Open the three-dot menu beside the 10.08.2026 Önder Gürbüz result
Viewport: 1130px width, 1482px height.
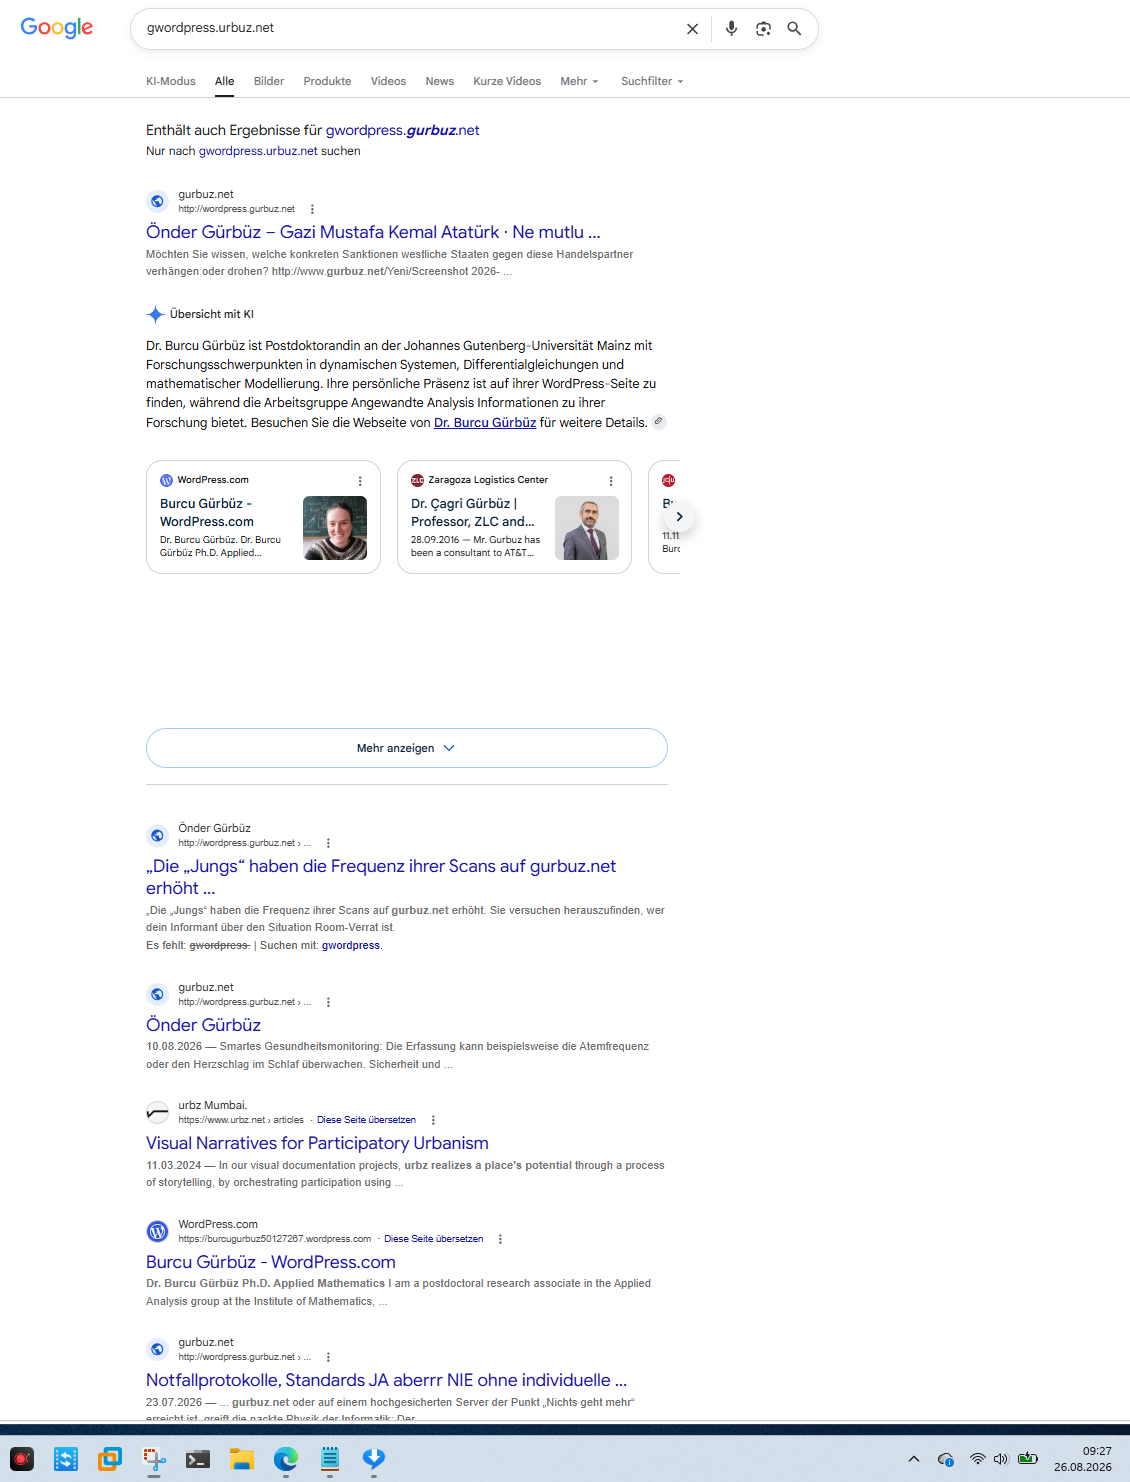coord(328,1002)
